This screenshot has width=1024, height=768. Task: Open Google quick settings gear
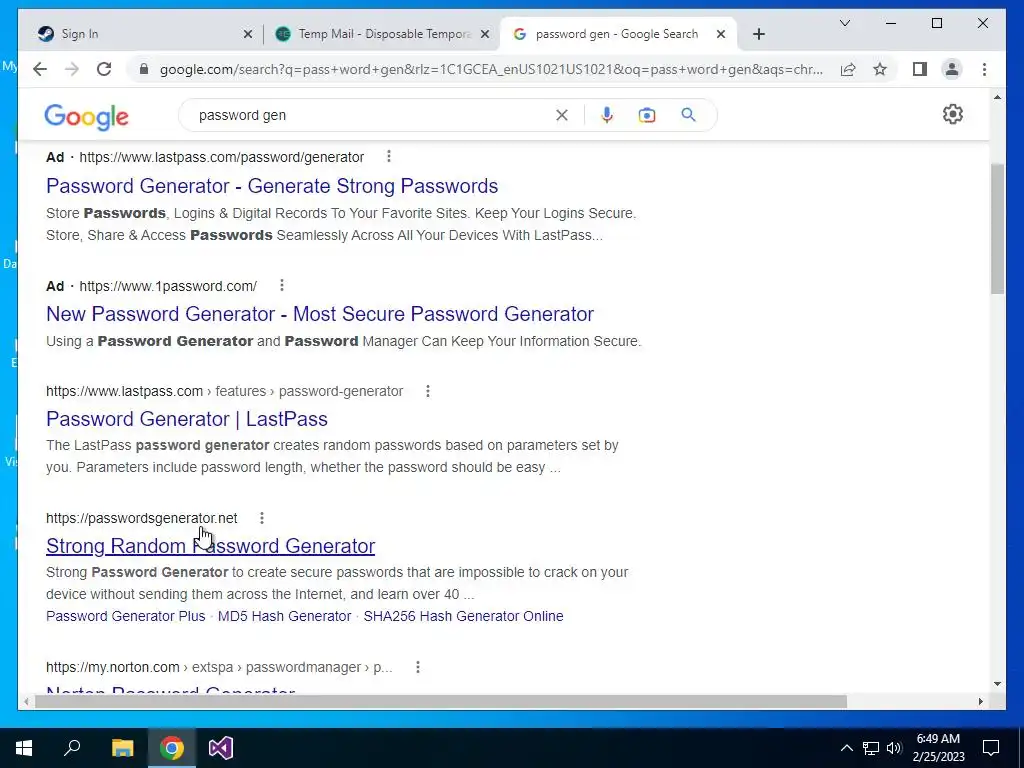[x=953, y=114]
